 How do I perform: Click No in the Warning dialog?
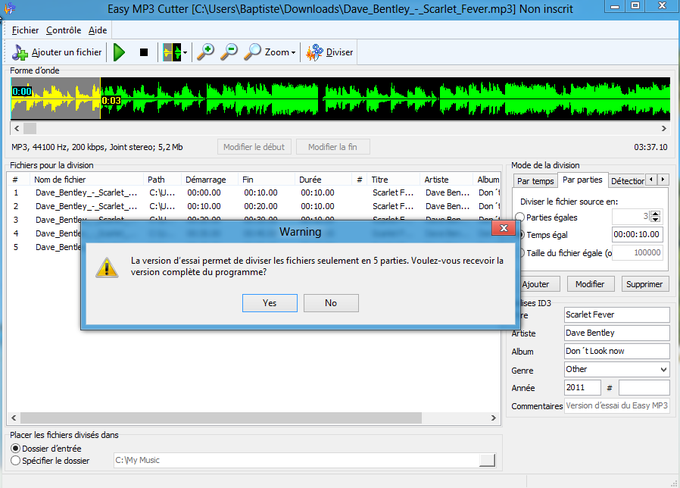331,303
